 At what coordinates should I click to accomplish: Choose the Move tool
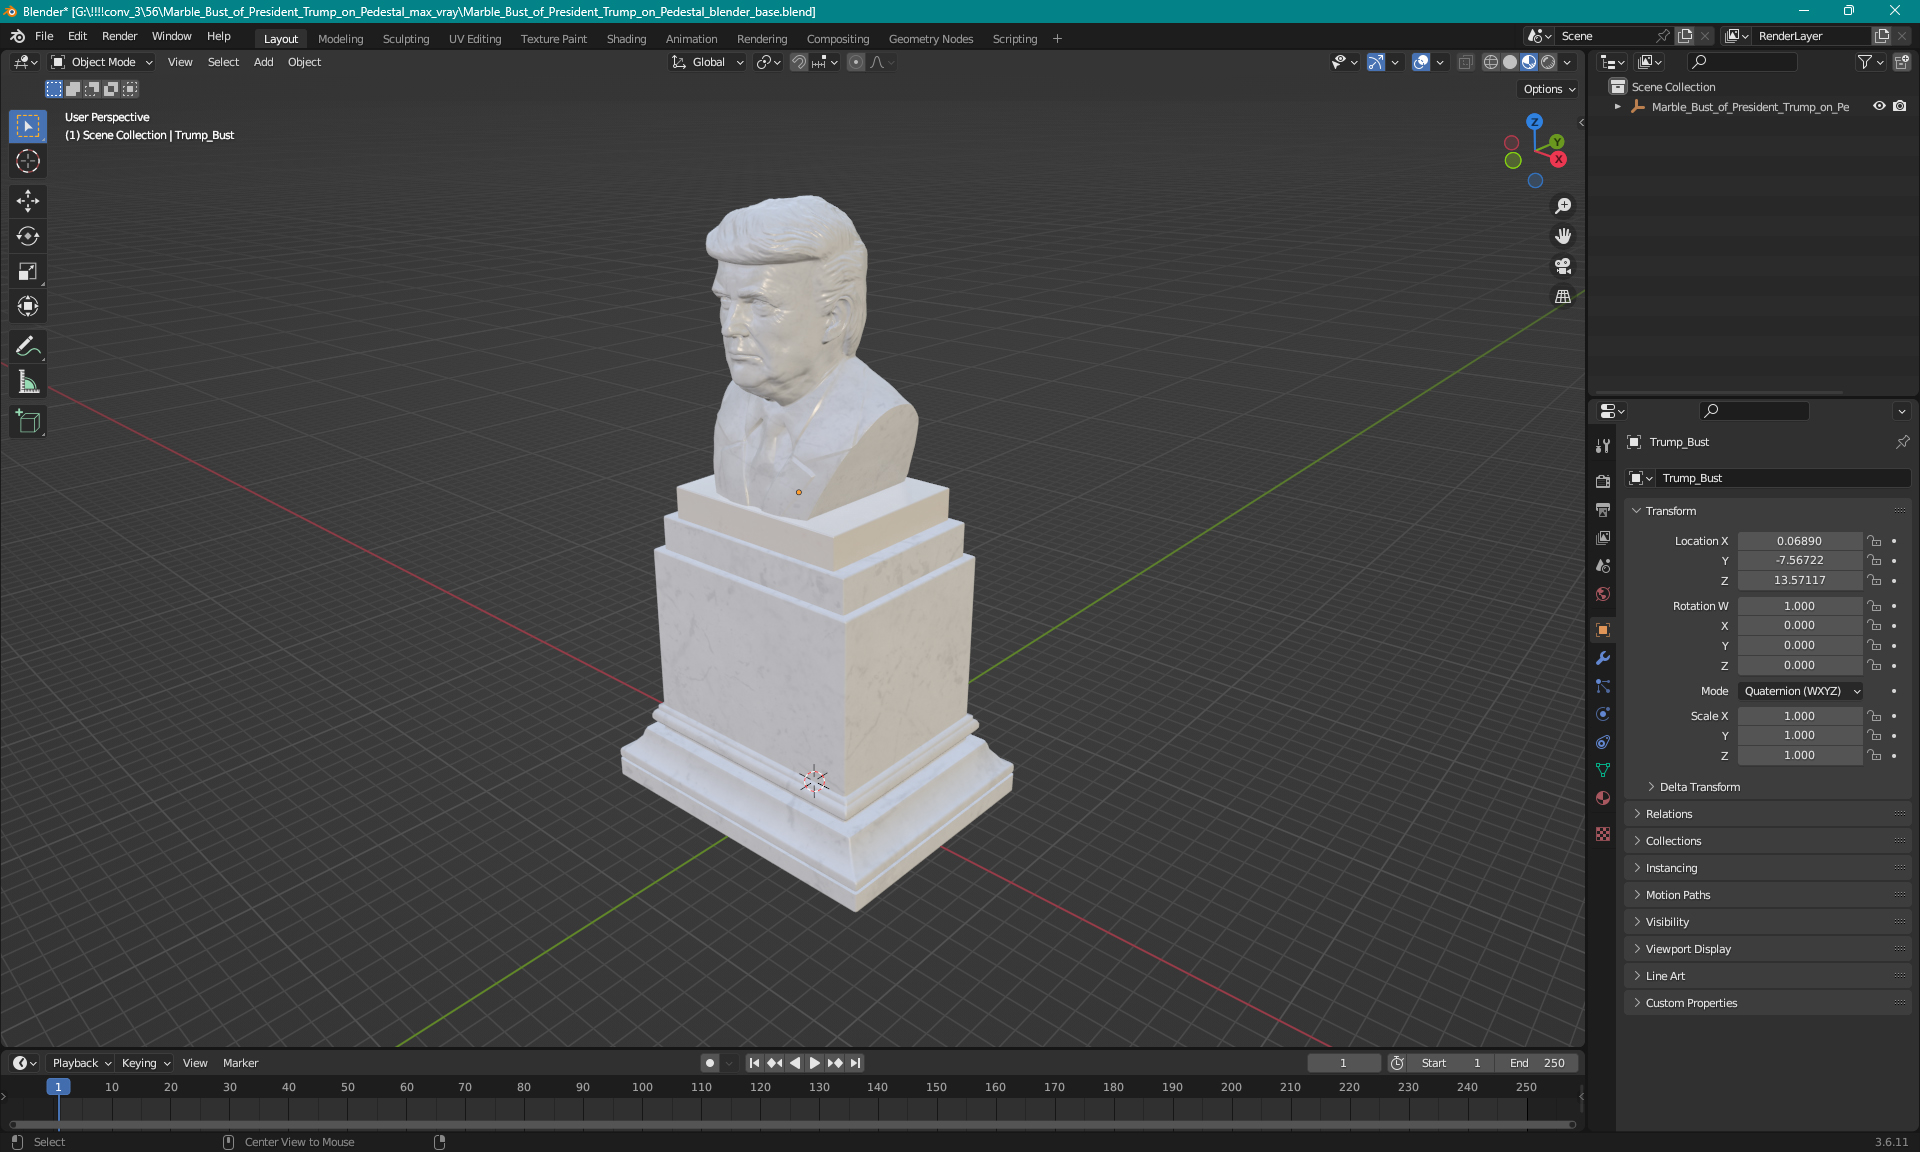click(28, 201)
